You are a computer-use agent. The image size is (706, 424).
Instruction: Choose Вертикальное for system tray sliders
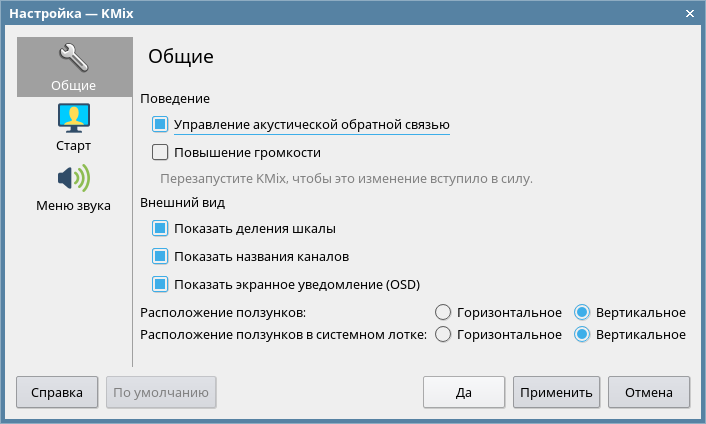[582, 334]
